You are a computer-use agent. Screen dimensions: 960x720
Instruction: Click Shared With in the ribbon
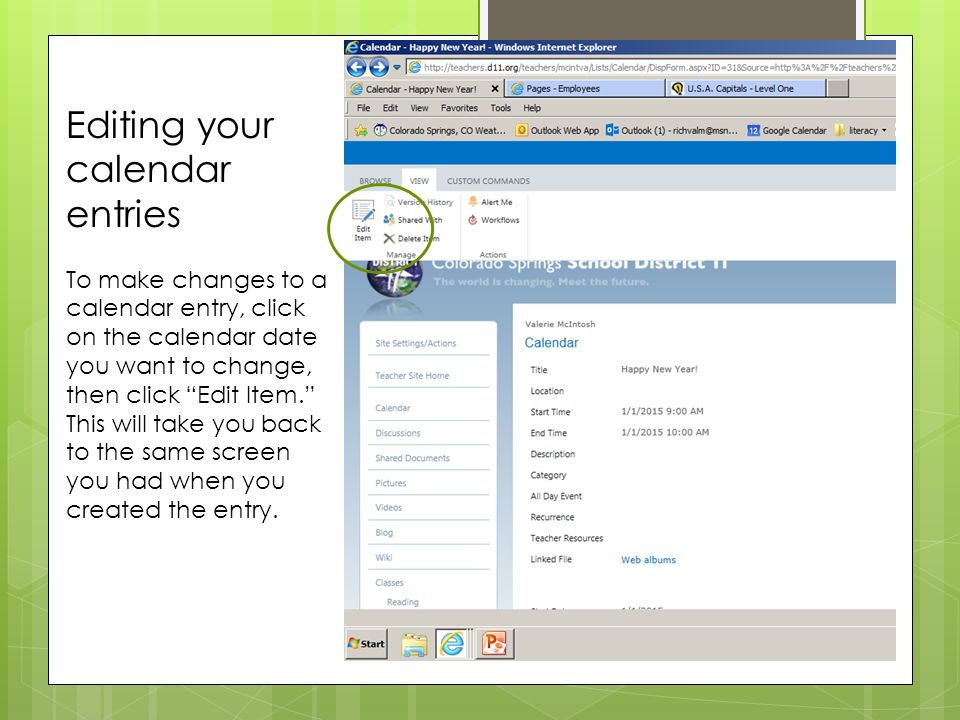point(413,220)
